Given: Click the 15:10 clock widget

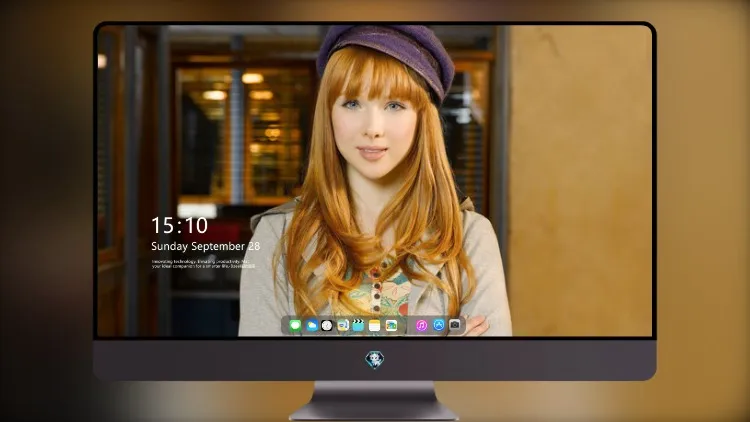Looking at the screenshot, I should click(179, 225).
